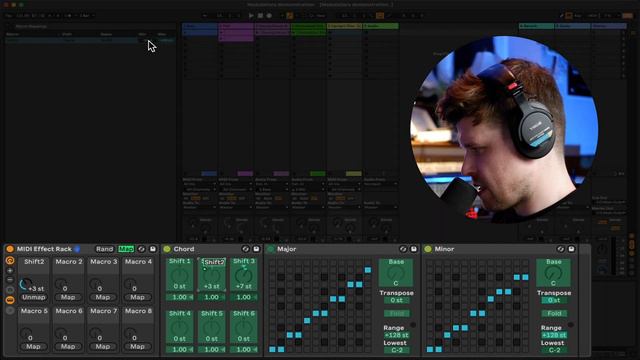This screenshot has height=360, width=640.
Task: Click the Map button under Macro 7
Action: pyautogui.click(x=103, y=347)
